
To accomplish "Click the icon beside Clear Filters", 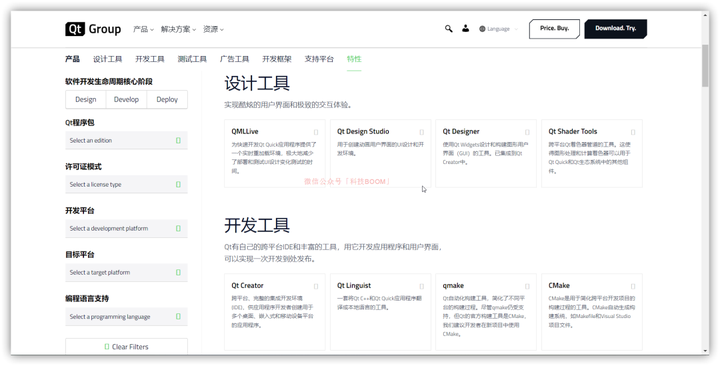I will pyautogui.click(x=107, y=347).
